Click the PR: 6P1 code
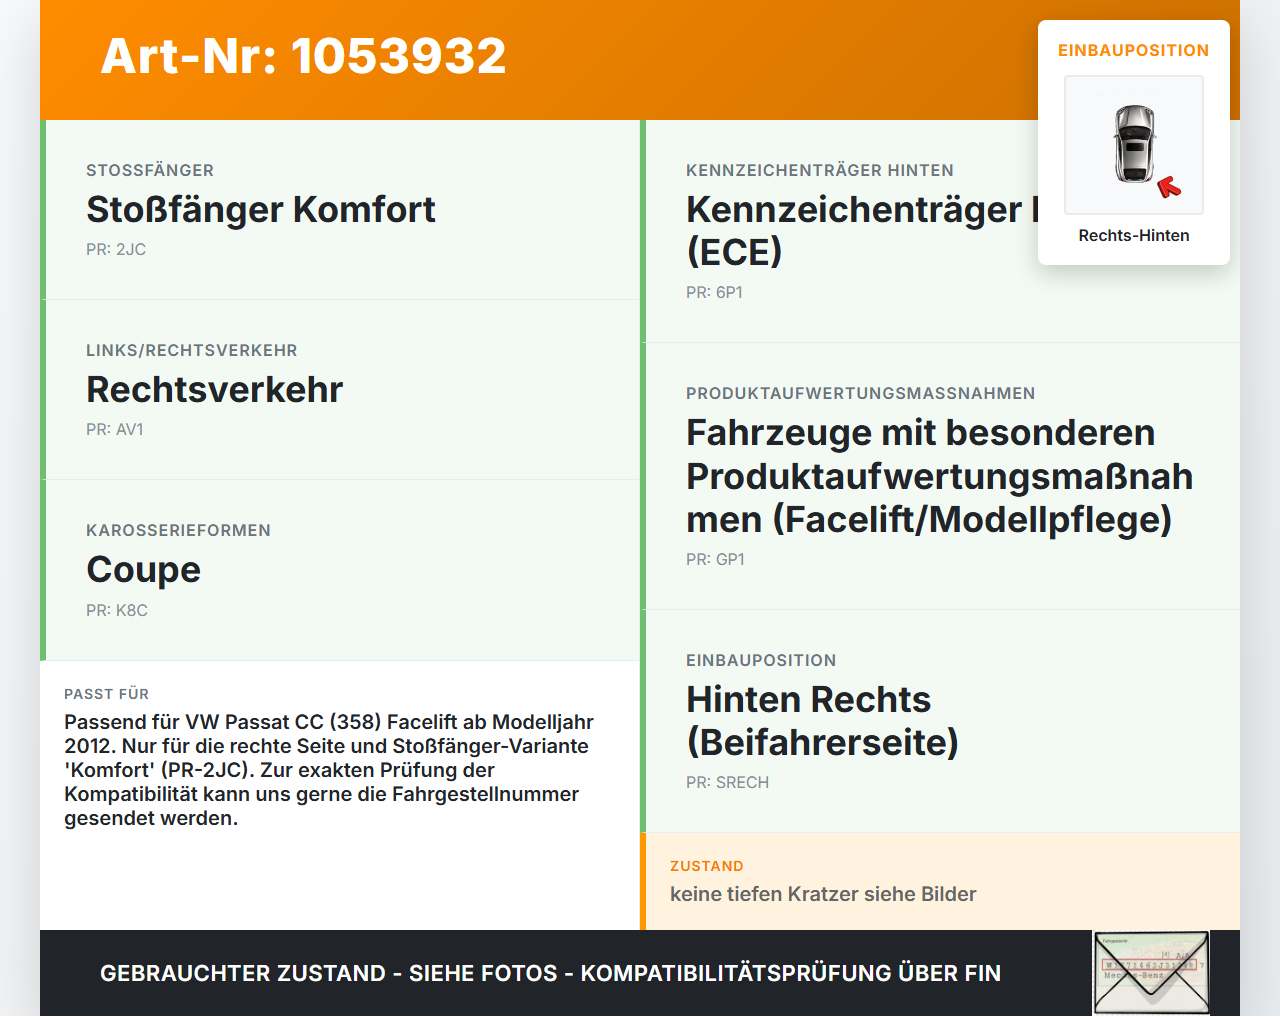Viewport: 1280px width, 1017px height. 715,293
